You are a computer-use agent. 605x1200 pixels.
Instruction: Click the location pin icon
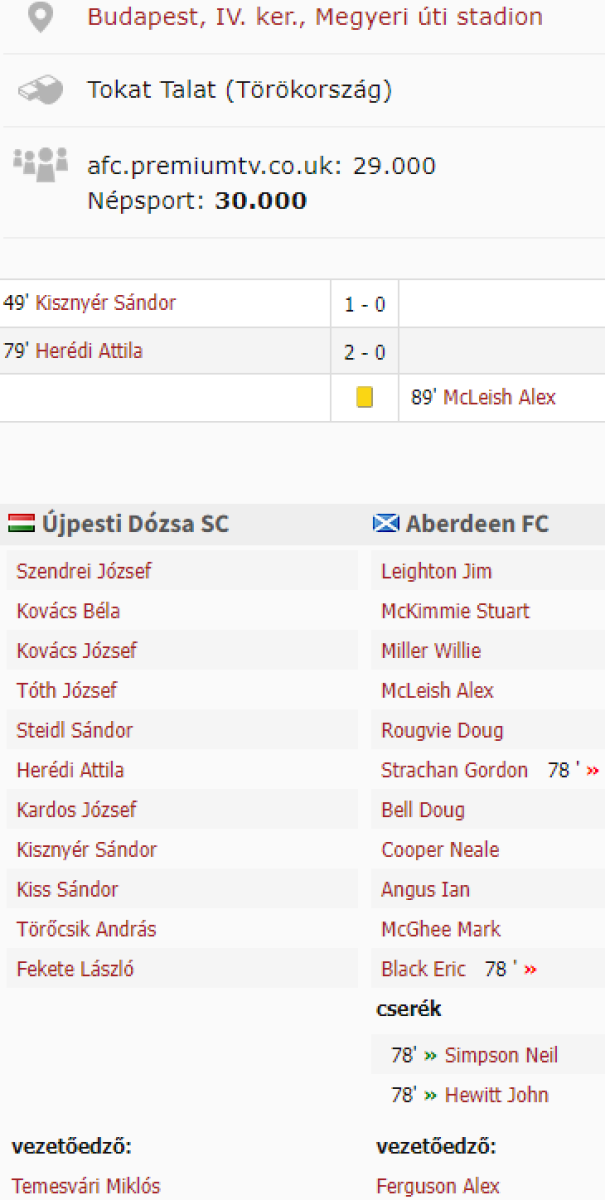tap(39, 17)
